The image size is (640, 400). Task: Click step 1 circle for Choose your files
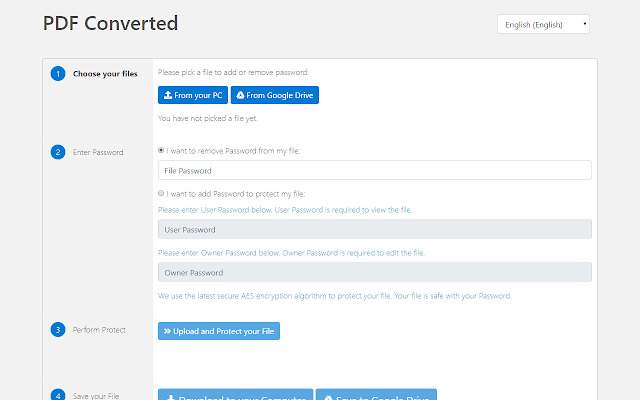tap(58, 73)
